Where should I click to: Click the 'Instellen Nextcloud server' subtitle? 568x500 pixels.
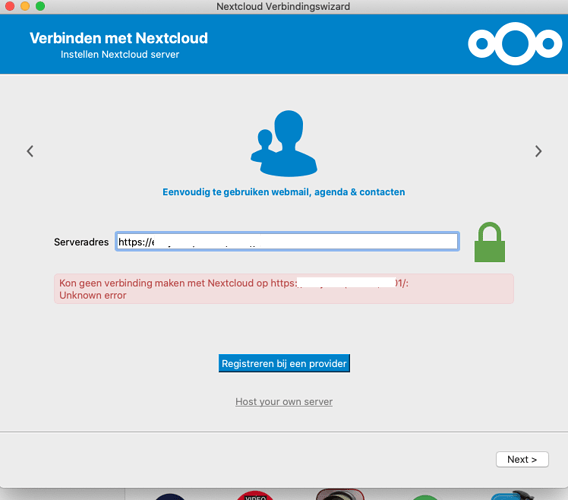120,54
